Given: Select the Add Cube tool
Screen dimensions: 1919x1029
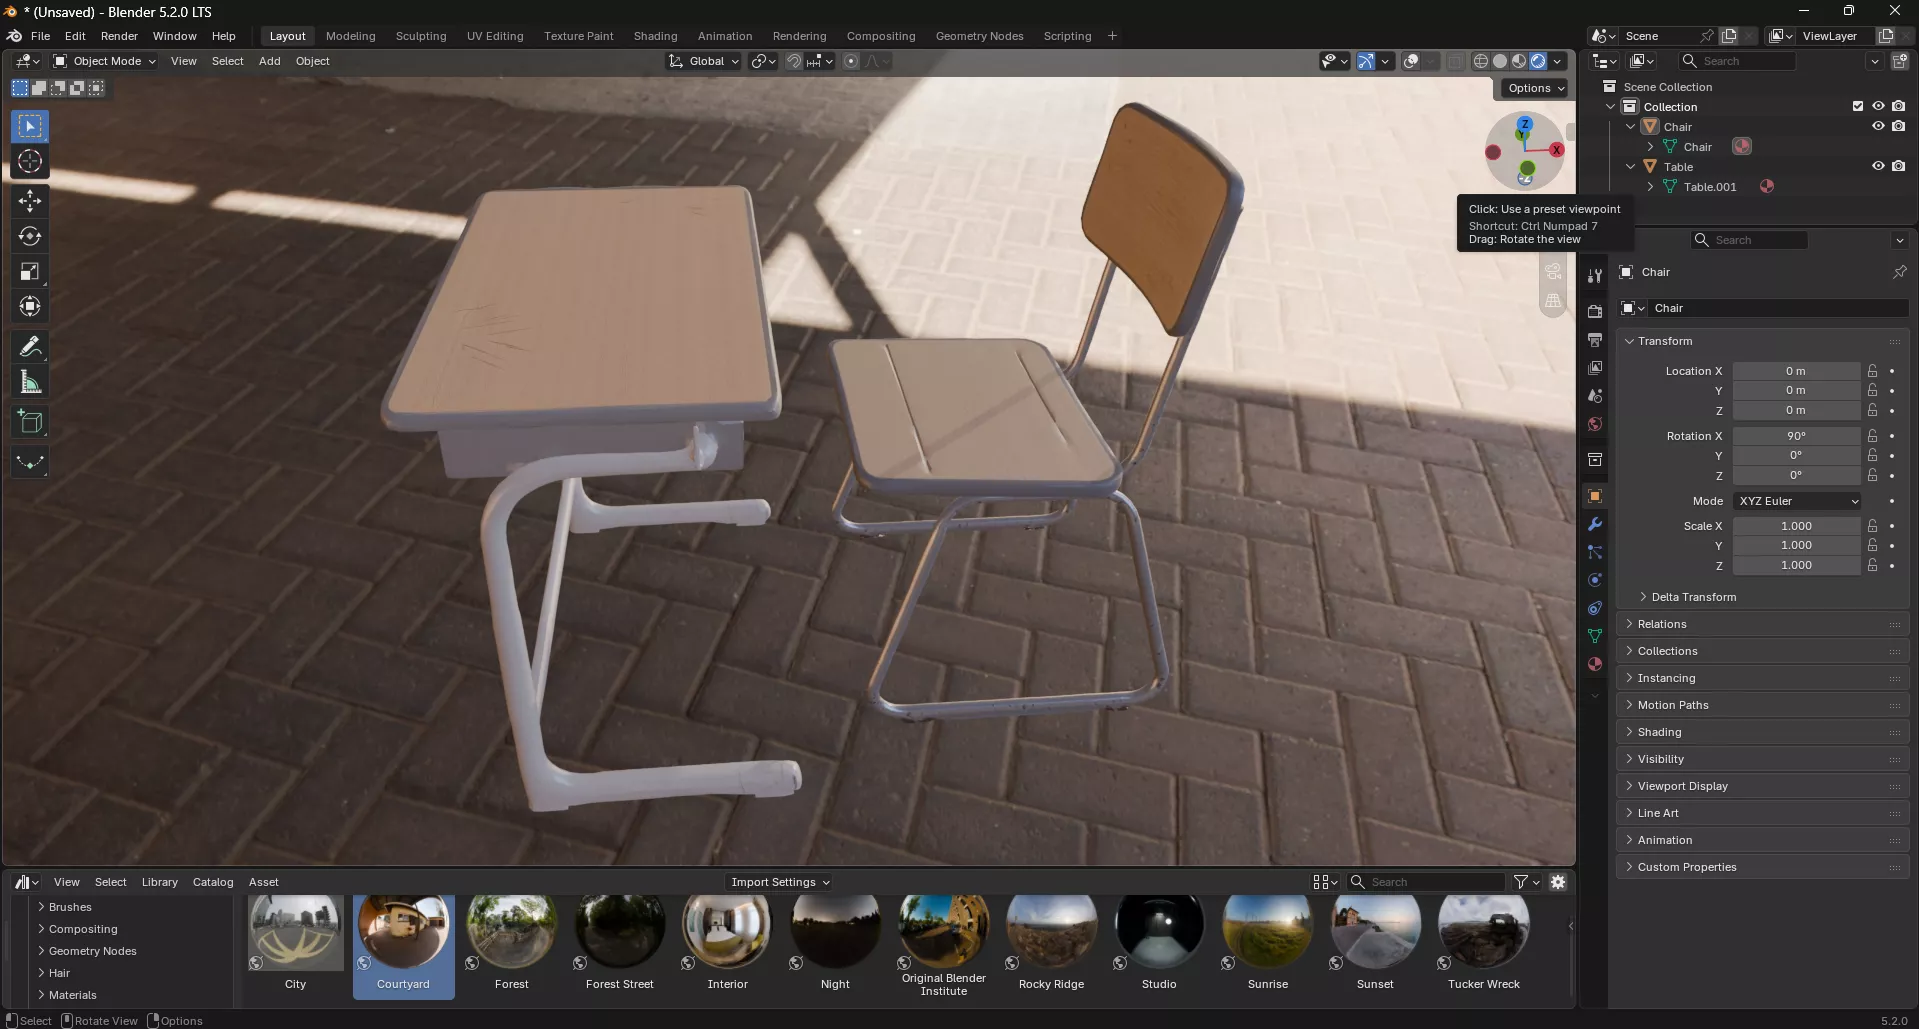Looking at the screenshot, I should point(30,422).
